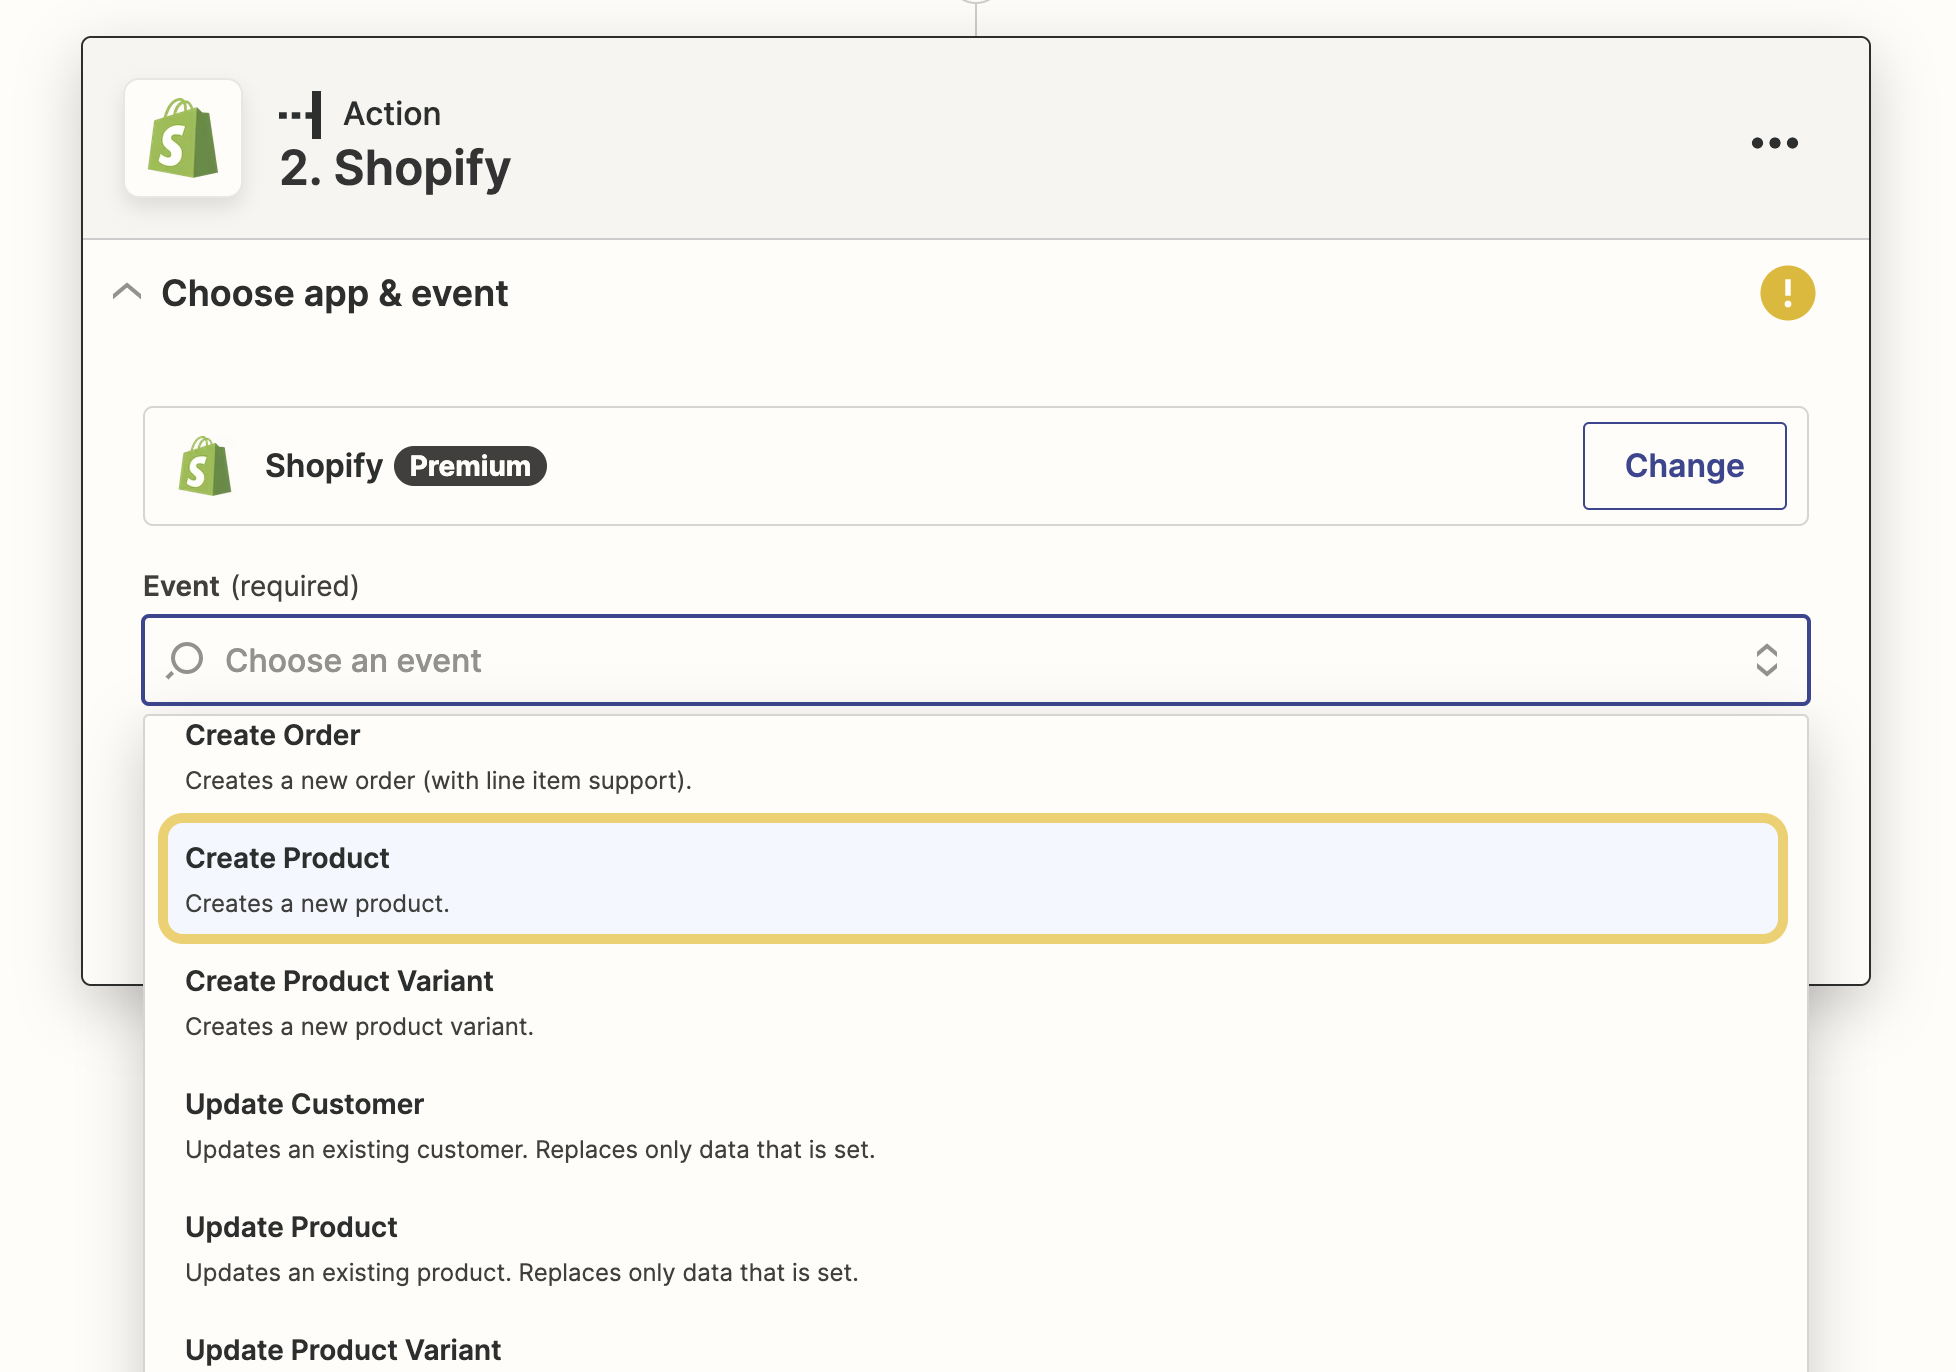1956x1372 pixels.
Task: Click the yellow warning exclamation icon
Action: tap(1787, 293)
